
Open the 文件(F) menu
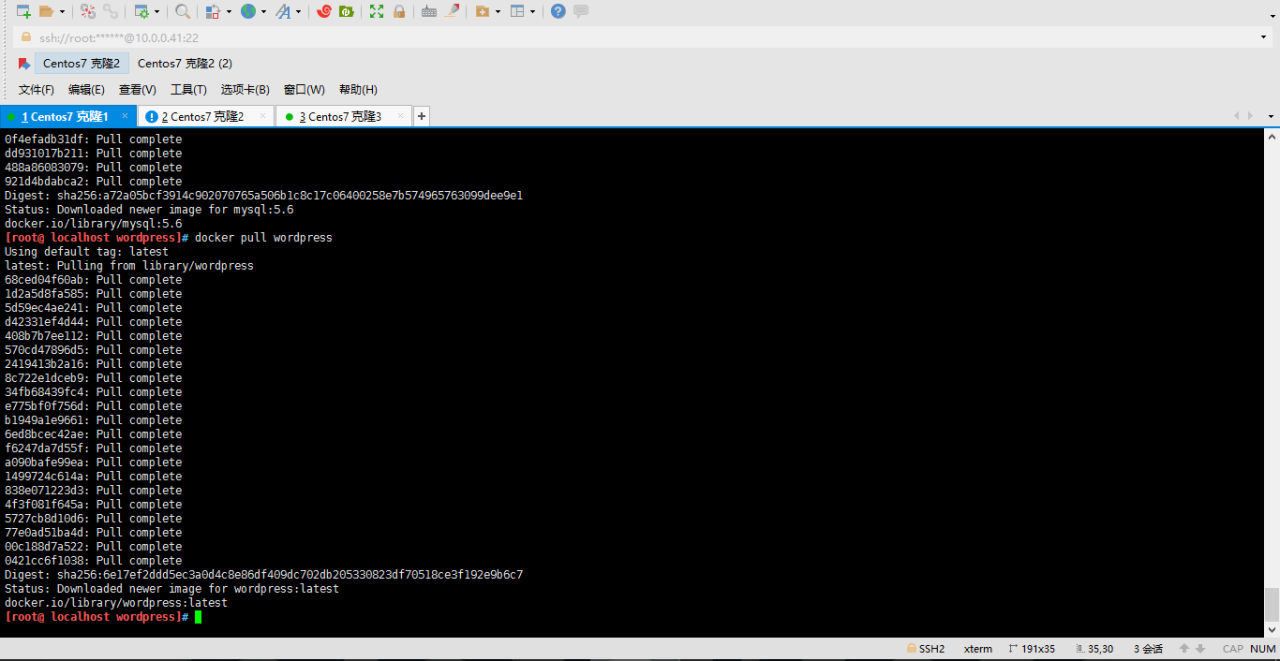tap(36, 90)
